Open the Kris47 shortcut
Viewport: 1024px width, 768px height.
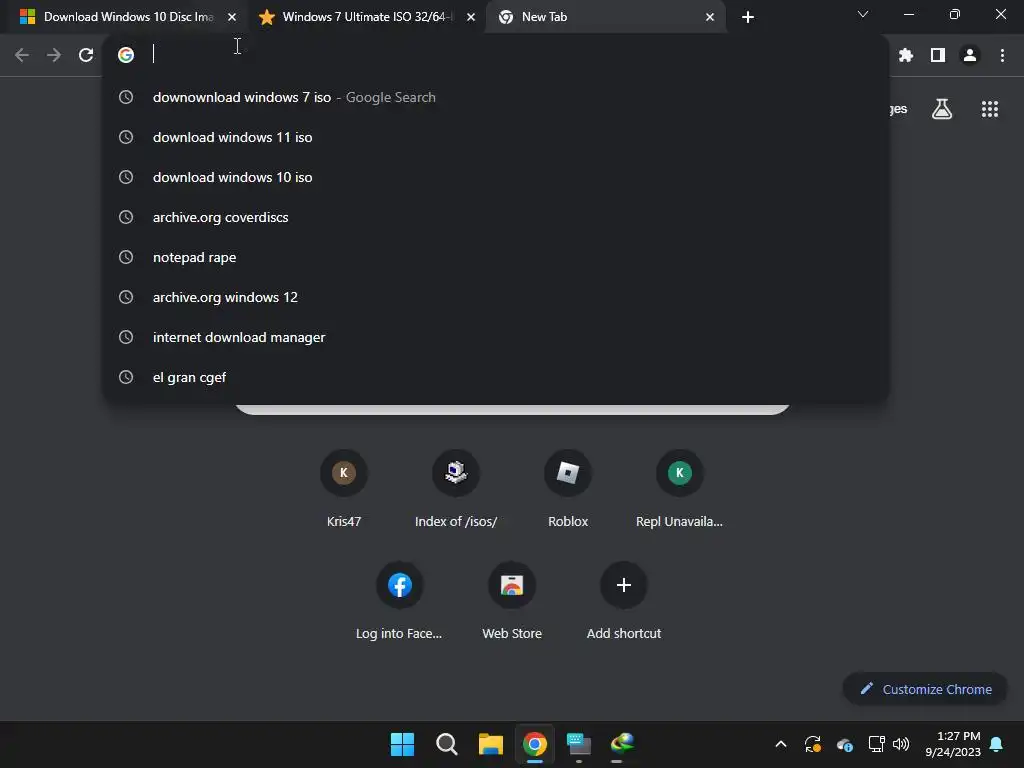point(344,488)
